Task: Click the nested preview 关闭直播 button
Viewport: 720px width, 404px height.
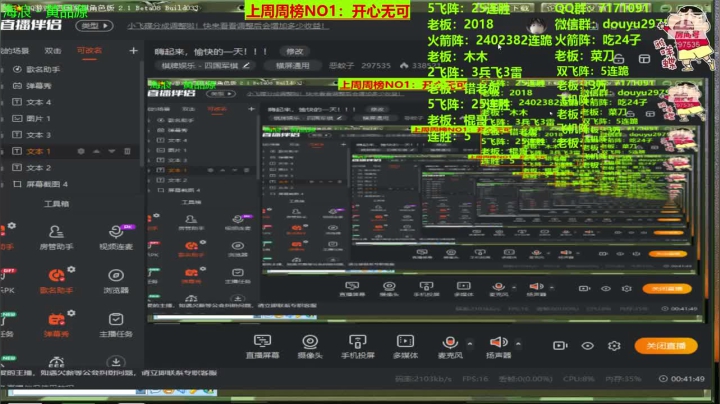Action: 667,289
